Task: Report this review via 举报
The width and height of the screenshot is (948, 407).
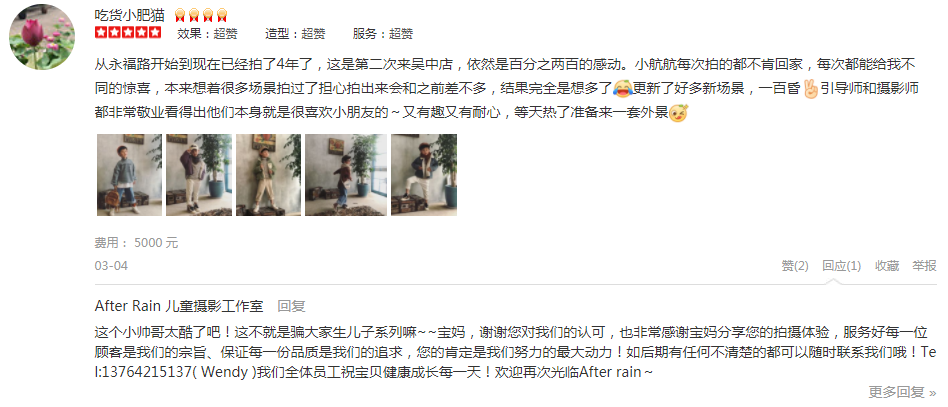Action: click(924, 265)
